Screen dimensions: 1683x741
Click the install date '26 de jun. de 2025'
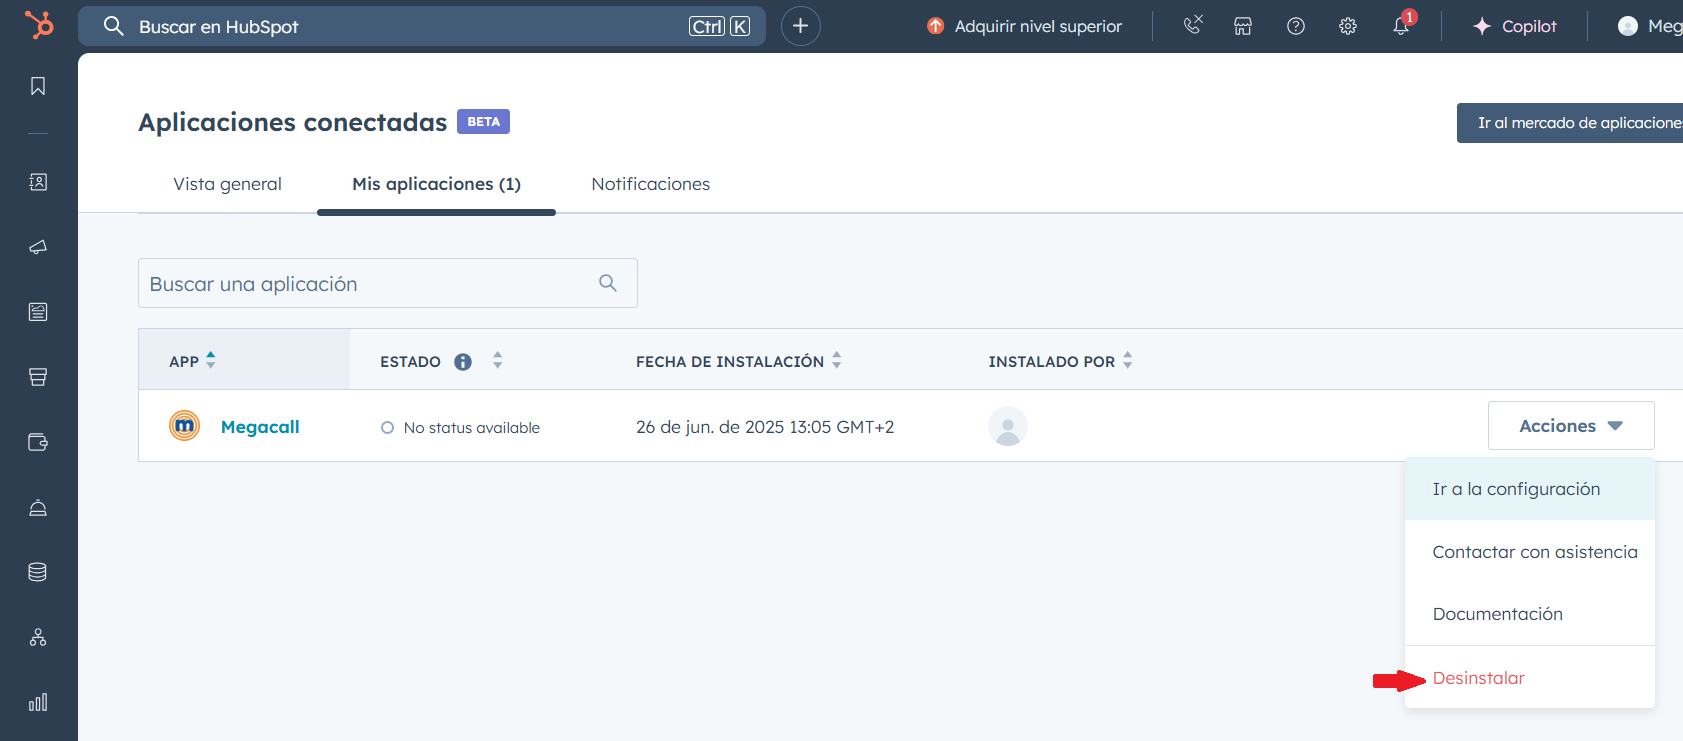[x=710, y=427]
